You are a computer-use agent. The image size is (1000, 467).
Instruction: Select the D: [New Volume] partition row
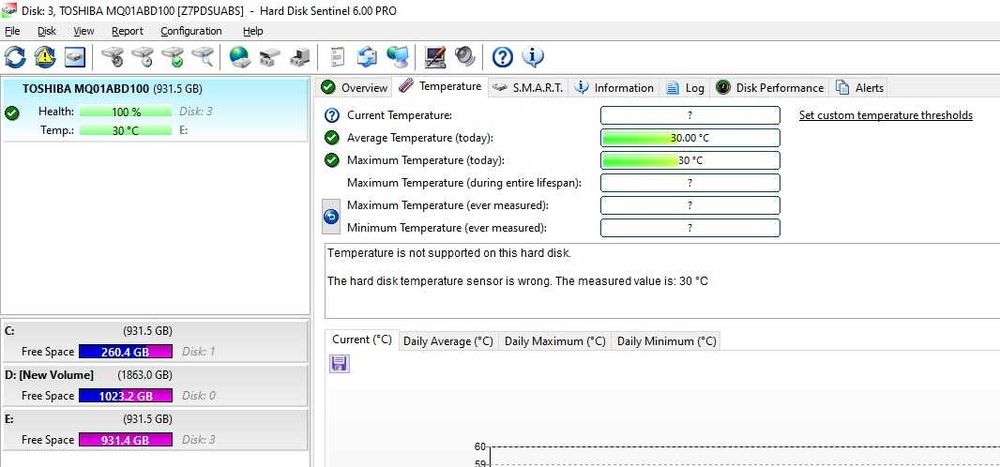point(154,385)
